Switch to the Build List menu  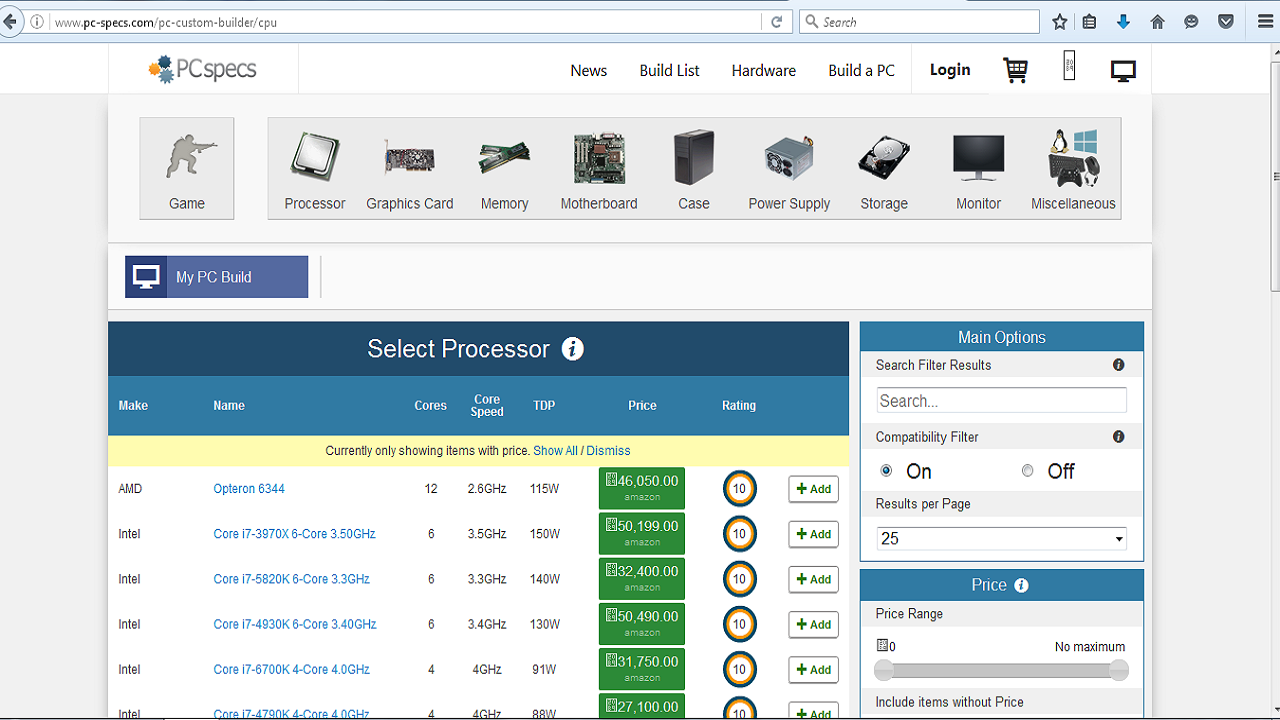click(x=668, y=70)
